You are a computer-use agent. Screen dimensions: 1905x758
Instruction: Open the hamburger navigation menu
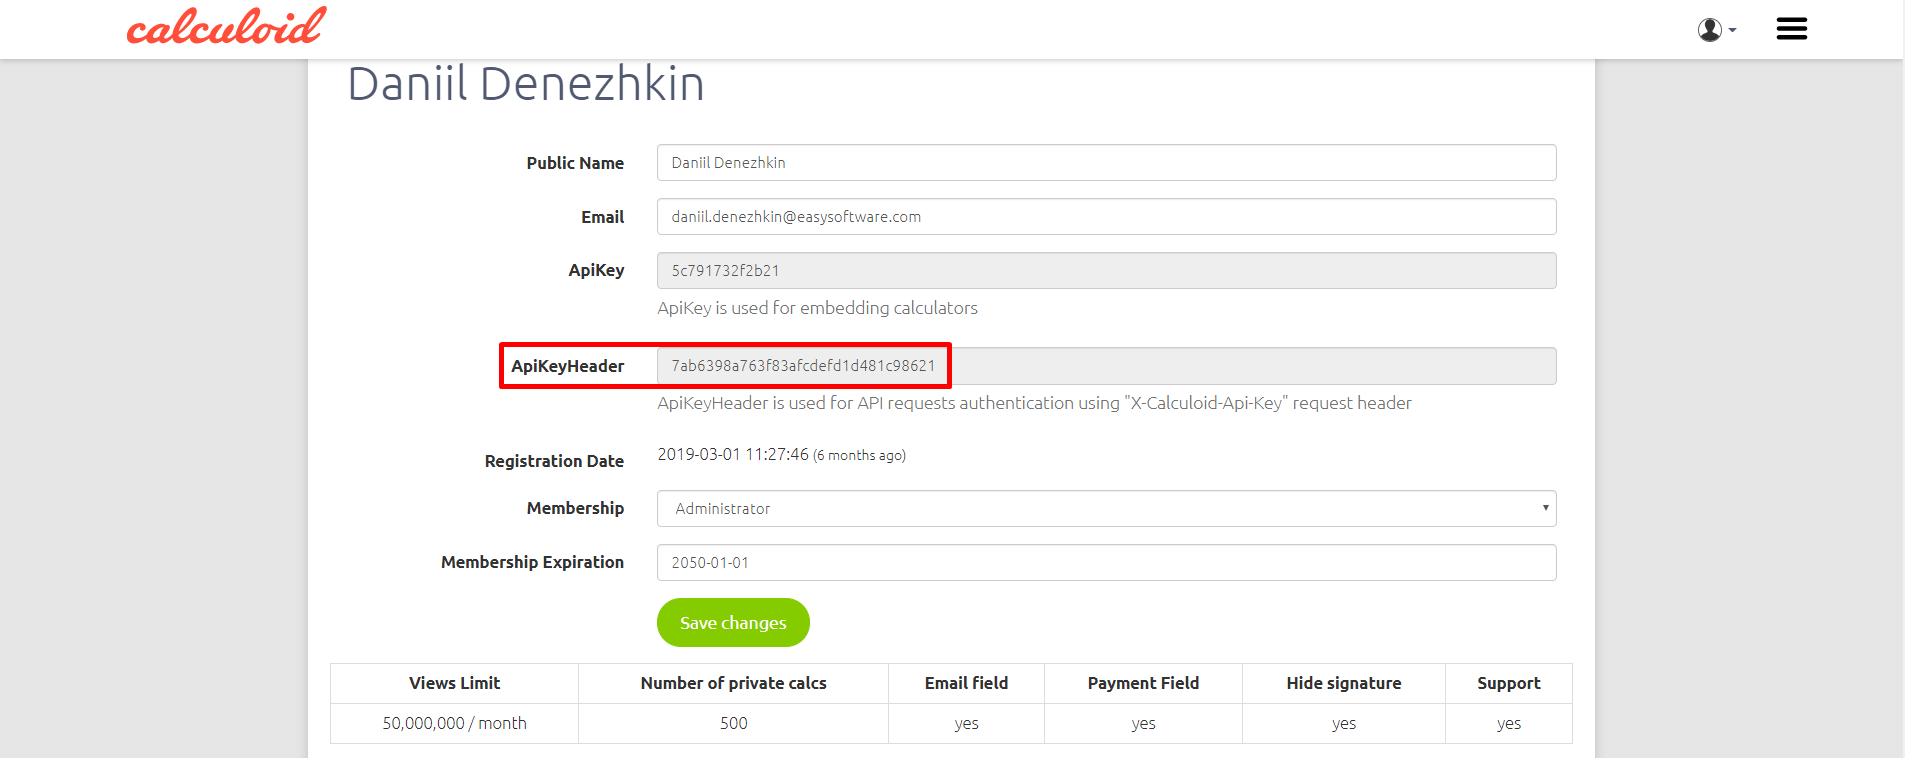pyautogui.click(x=1791, y=29)
